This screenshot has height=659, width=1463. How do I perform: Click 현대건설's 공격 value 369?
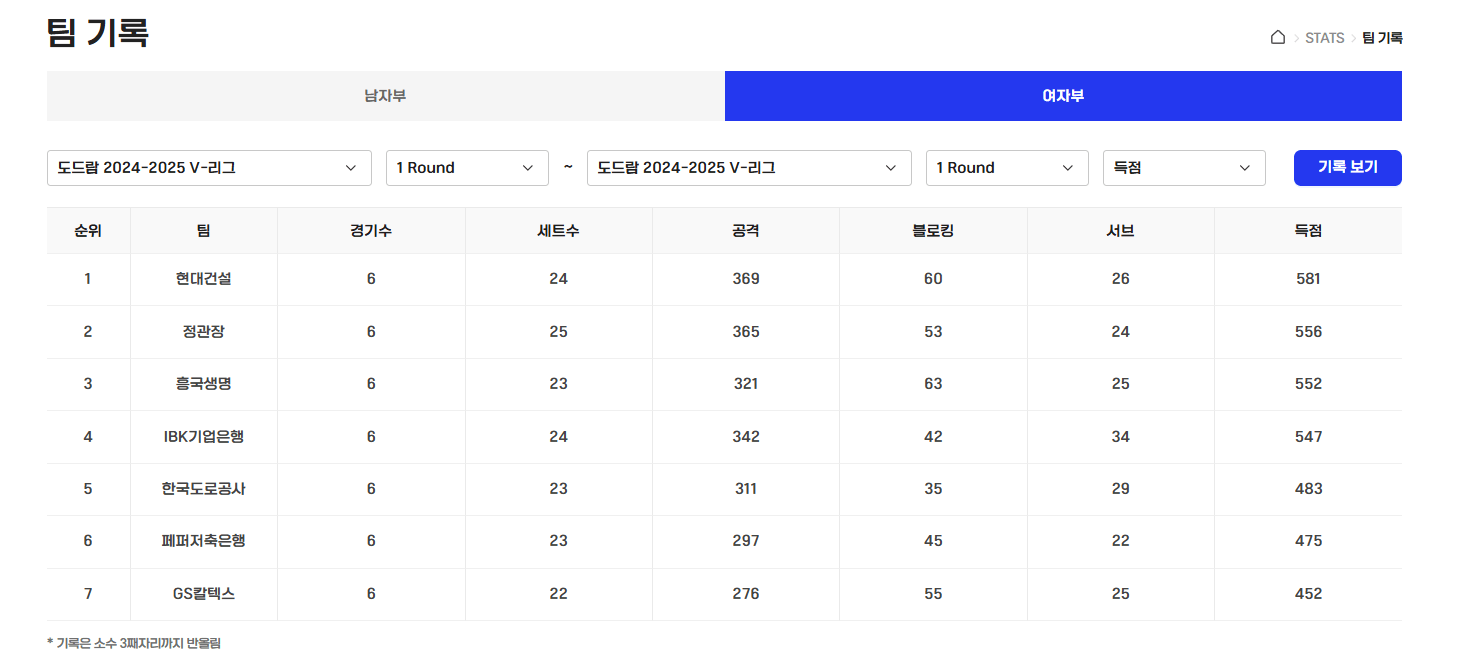(x=746, y=279)
